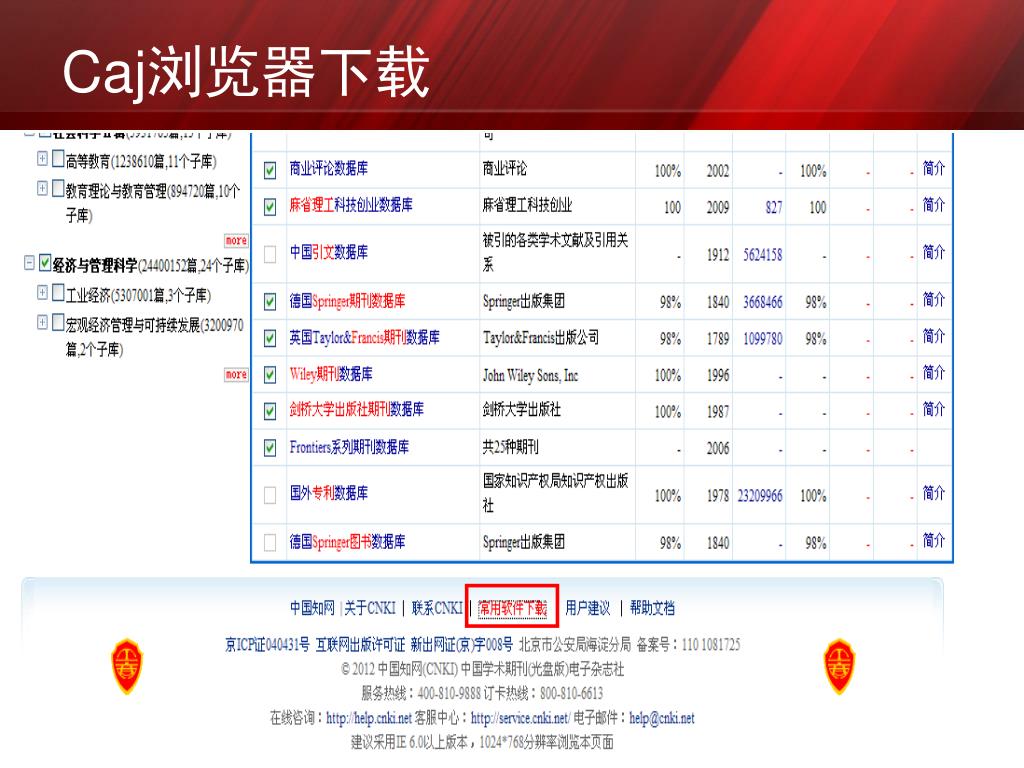Image resolution: width=1024 pixels, height=768 pixels.
Task: Click 简介 for the Wiley期刊数据库 row
Action: coord(934,373)
